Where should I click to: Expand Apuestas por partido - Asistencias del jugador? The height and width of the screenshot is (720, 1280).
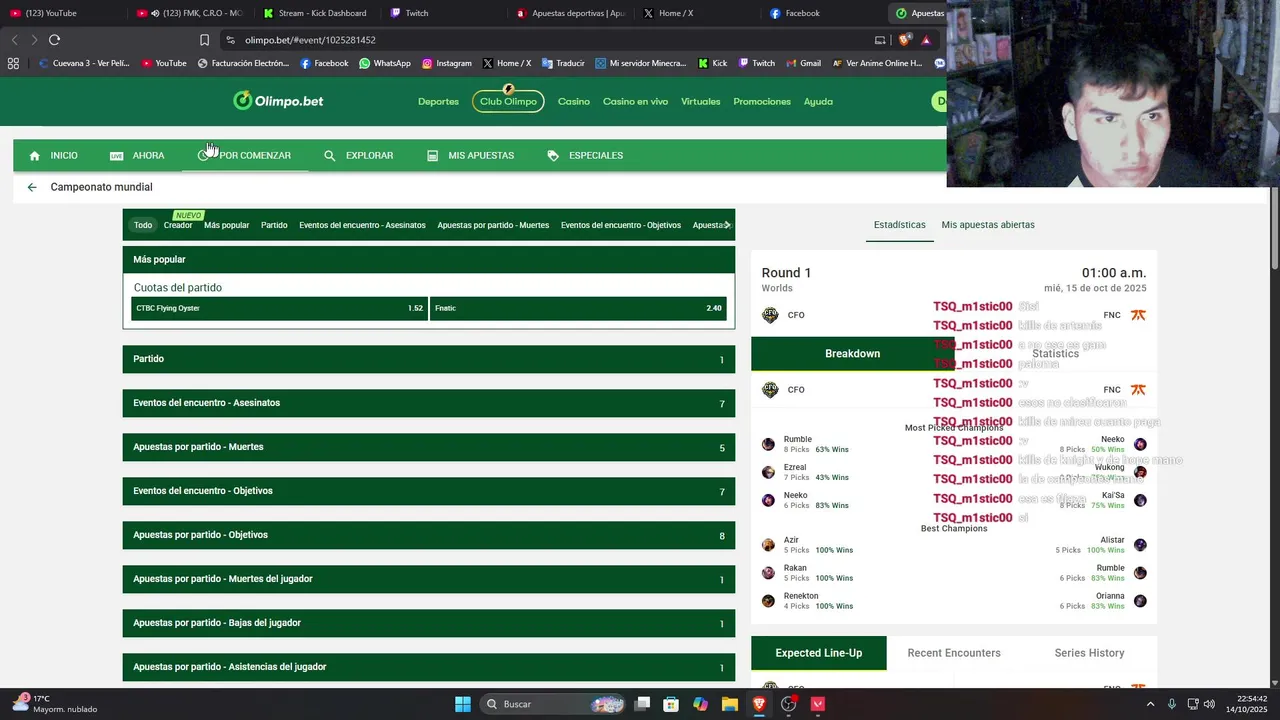[429, 667]
